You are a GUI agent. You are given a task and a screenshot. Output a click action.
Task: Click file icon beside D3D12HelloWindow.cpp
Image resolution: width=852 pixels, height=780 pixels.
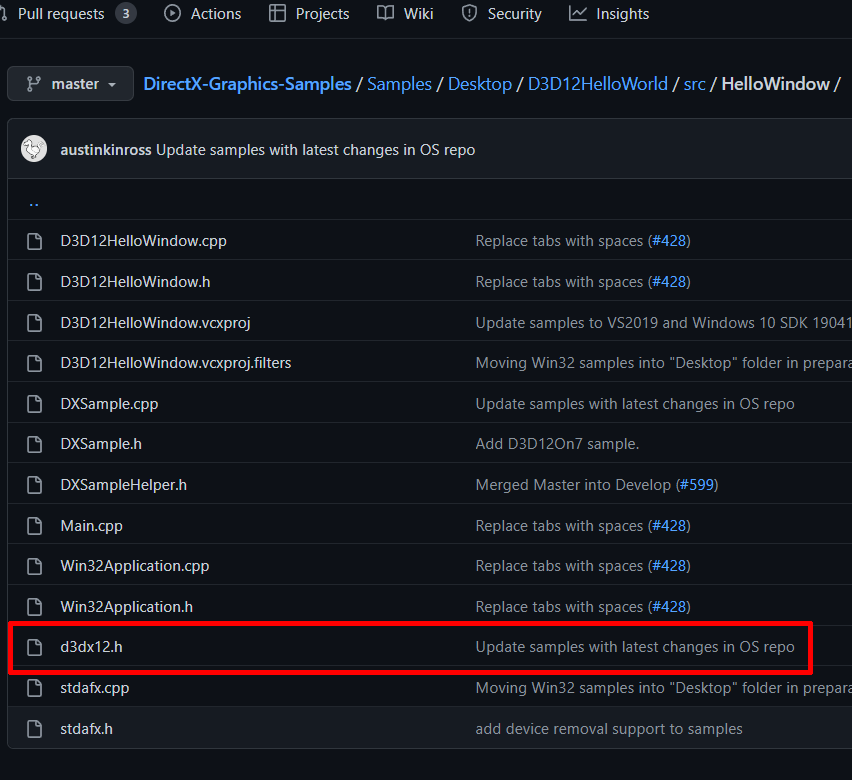click(34, 241)
